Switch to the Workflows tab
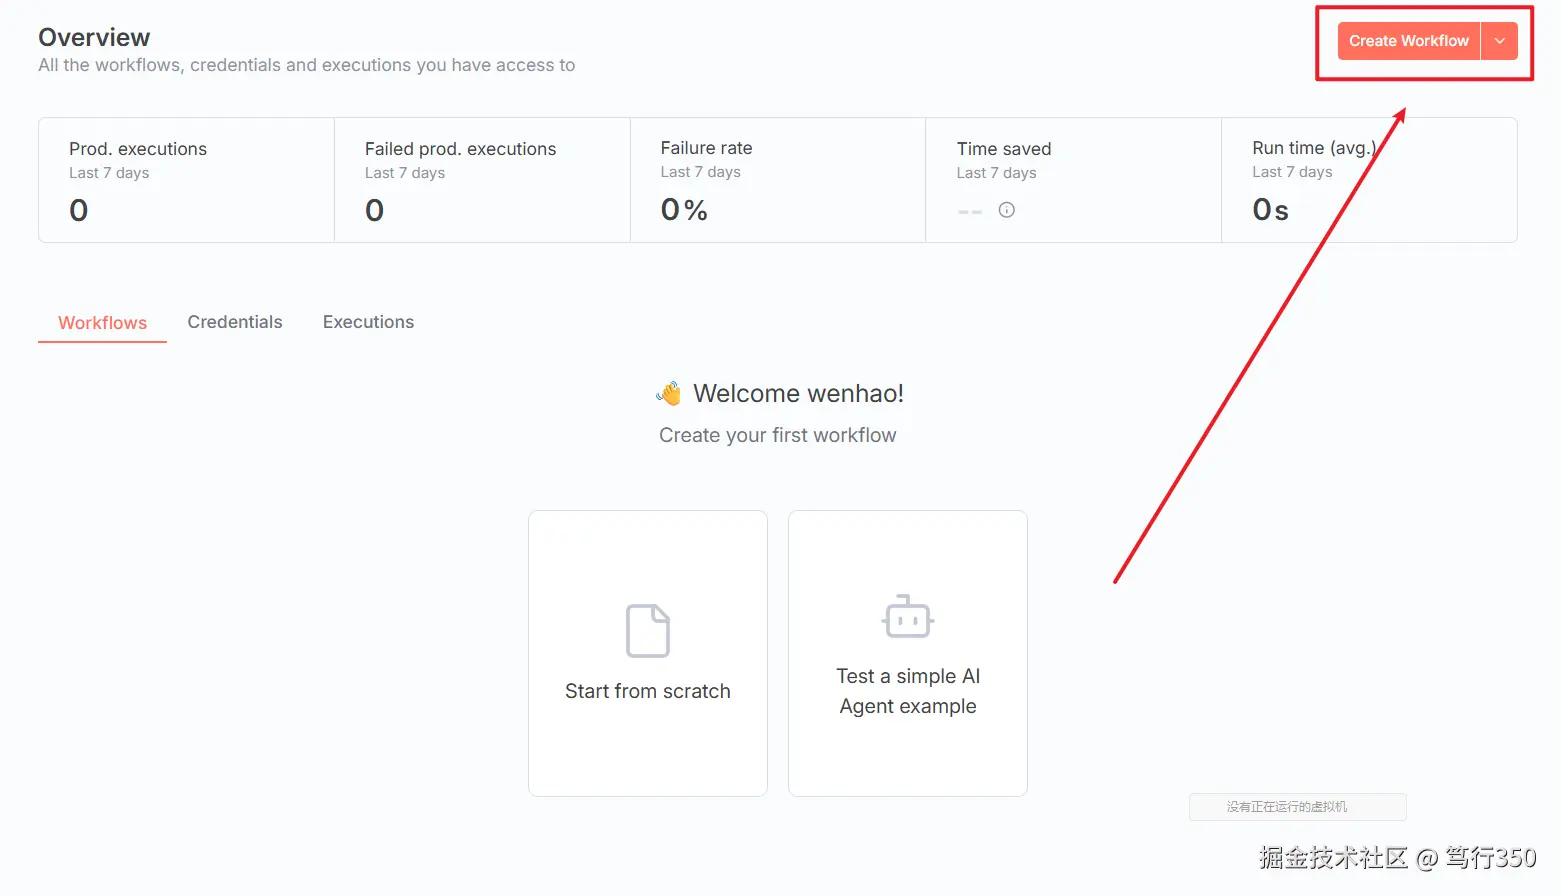1561x896 pixels. coord(102,323)
